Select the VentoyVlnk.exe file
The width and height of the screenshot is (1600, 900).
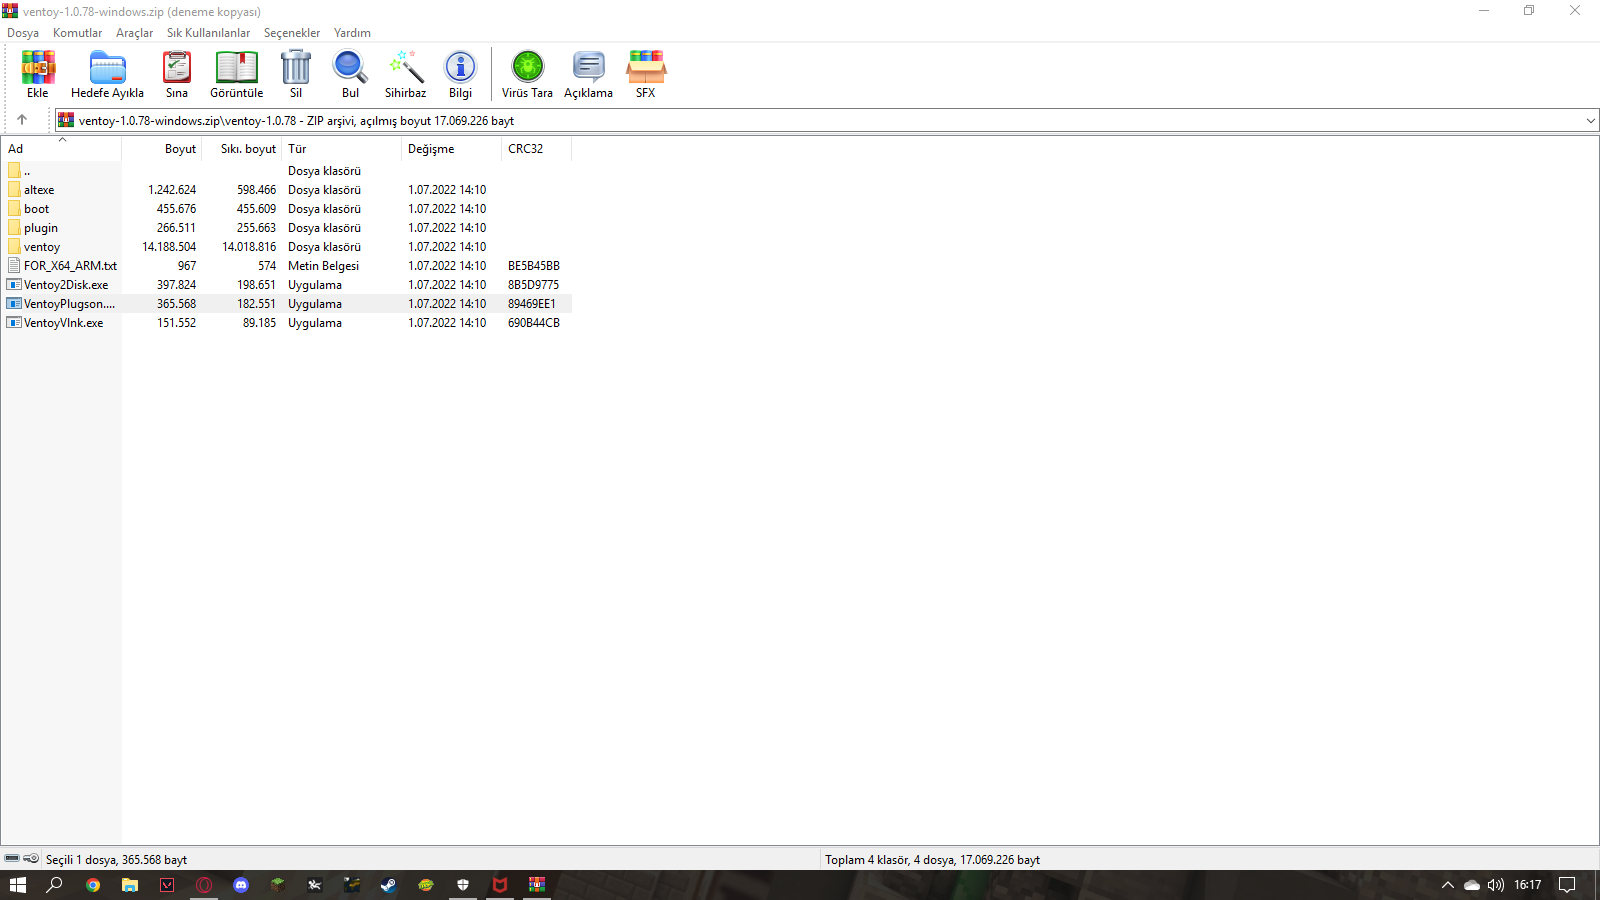coord(287,323)
